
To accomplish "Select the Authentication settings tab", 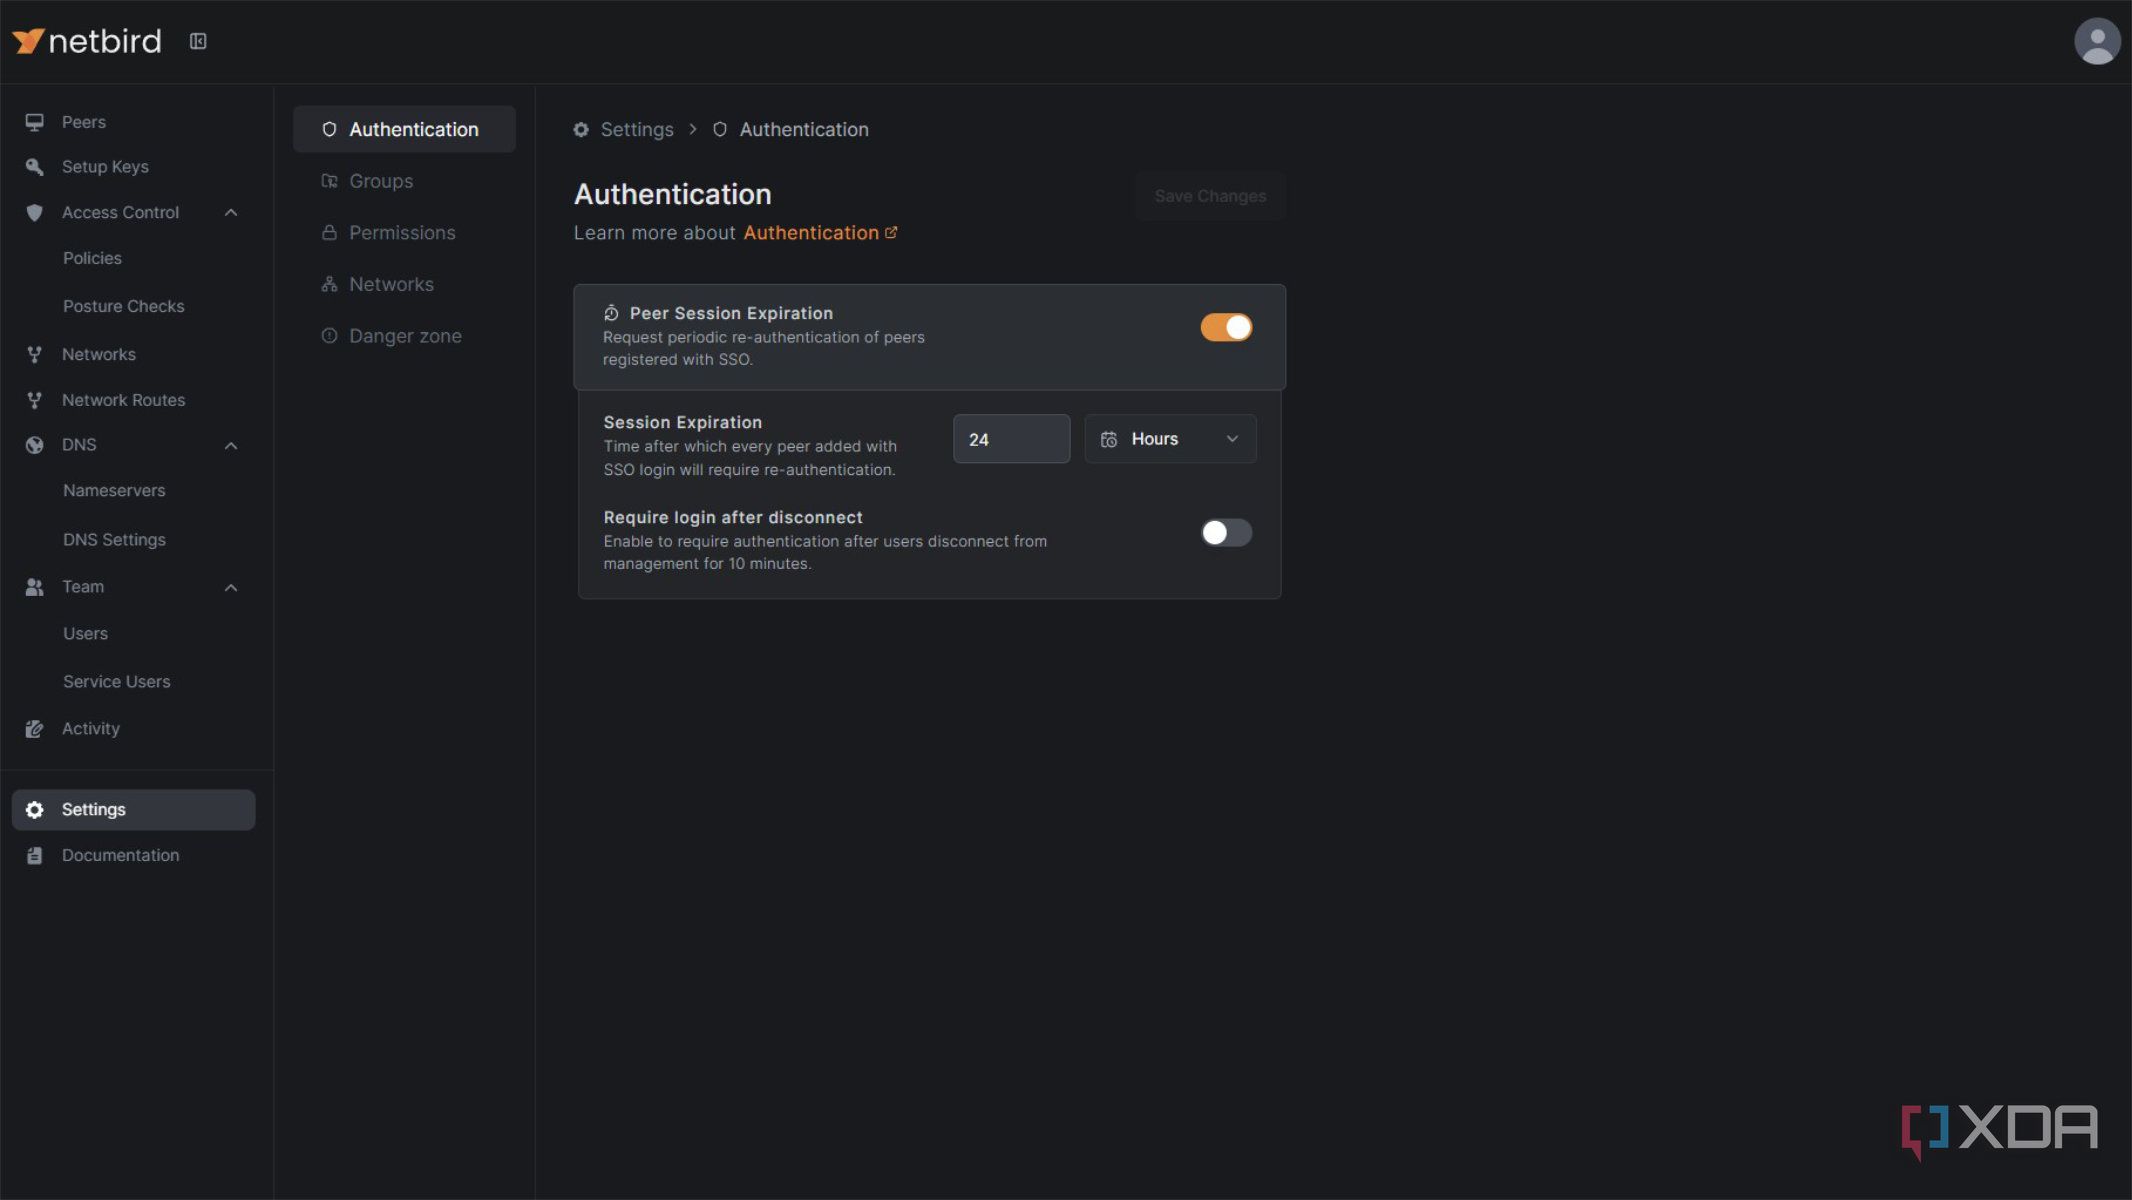I will click(404, 129).
